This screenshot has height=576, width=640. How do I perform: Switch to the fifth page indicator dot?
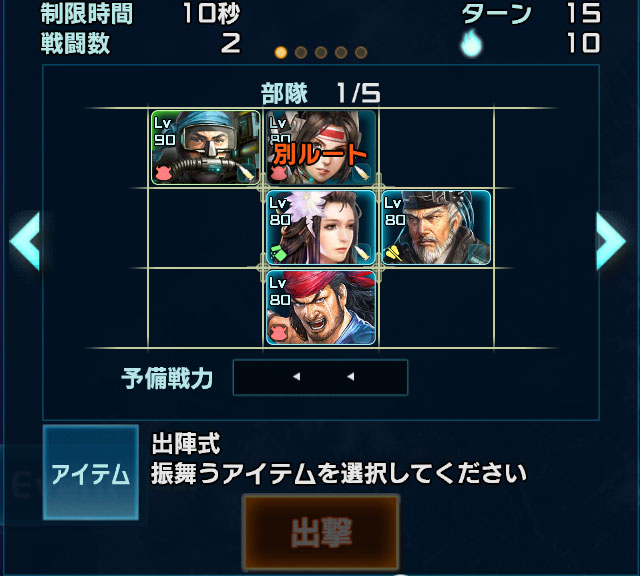point(361,52)
